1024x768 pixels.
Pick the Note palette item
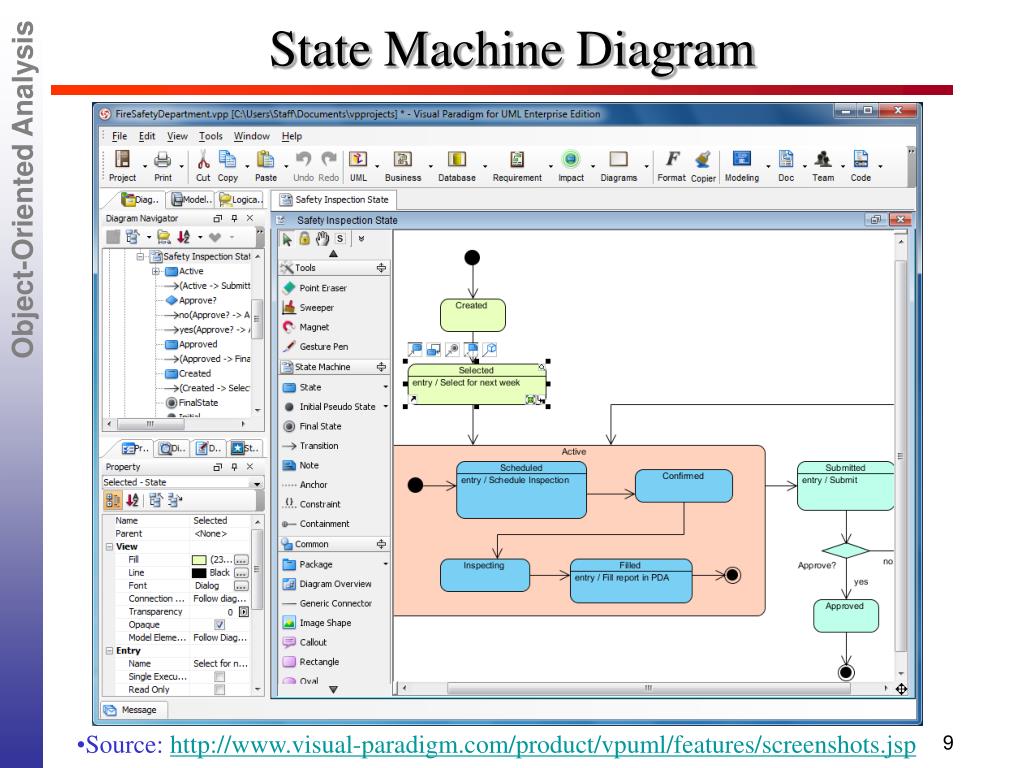point(301,466)
